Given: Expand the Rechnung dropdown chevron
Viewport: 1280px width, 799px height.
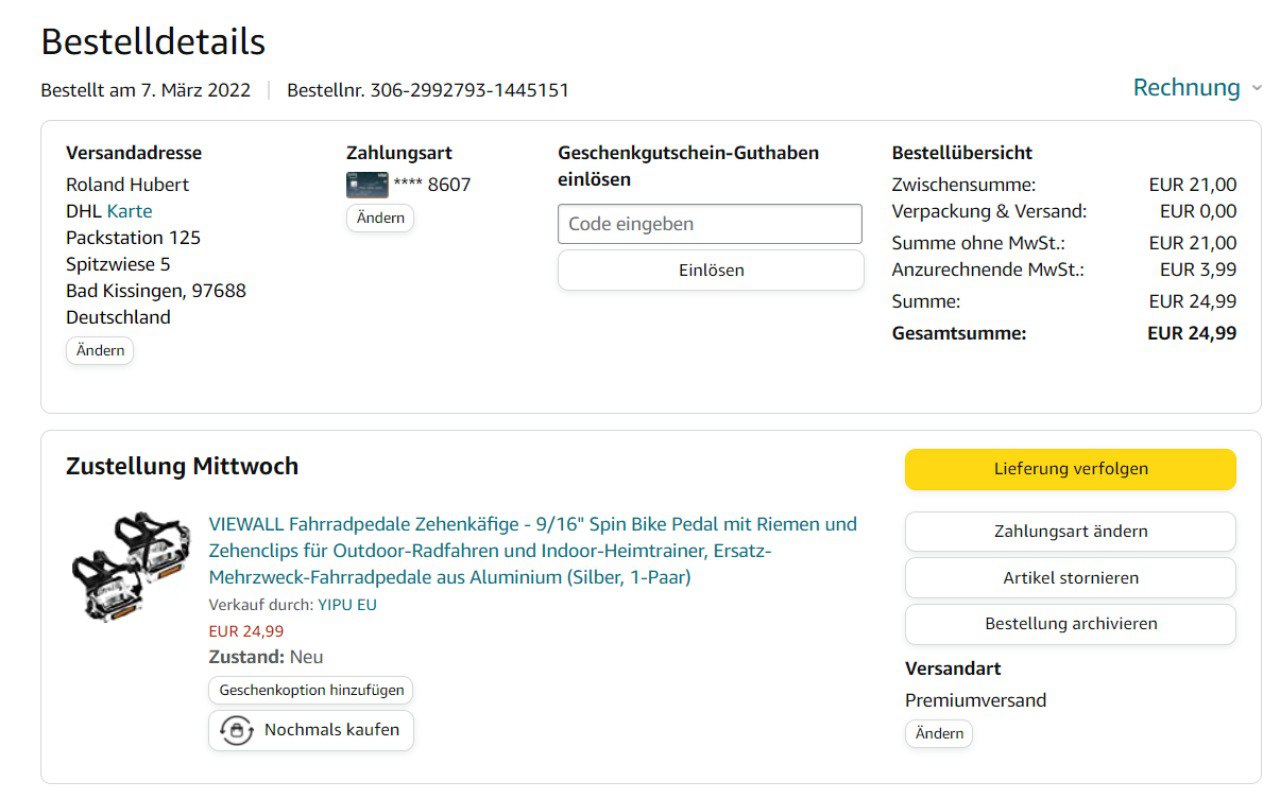Looking at the screenshot, I should pyautogui.click(x=1257, y=89).
